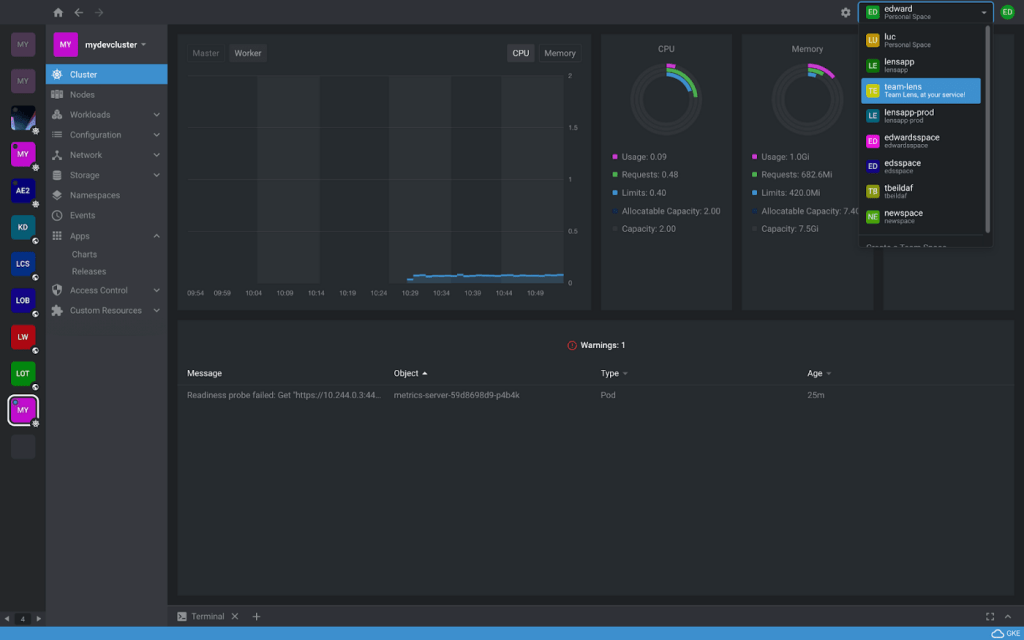Viewport: 1024px width, 640px height.
Task: Click the blue Limits: 0.40 legend swatch
Action: click(x=615, y=193)
